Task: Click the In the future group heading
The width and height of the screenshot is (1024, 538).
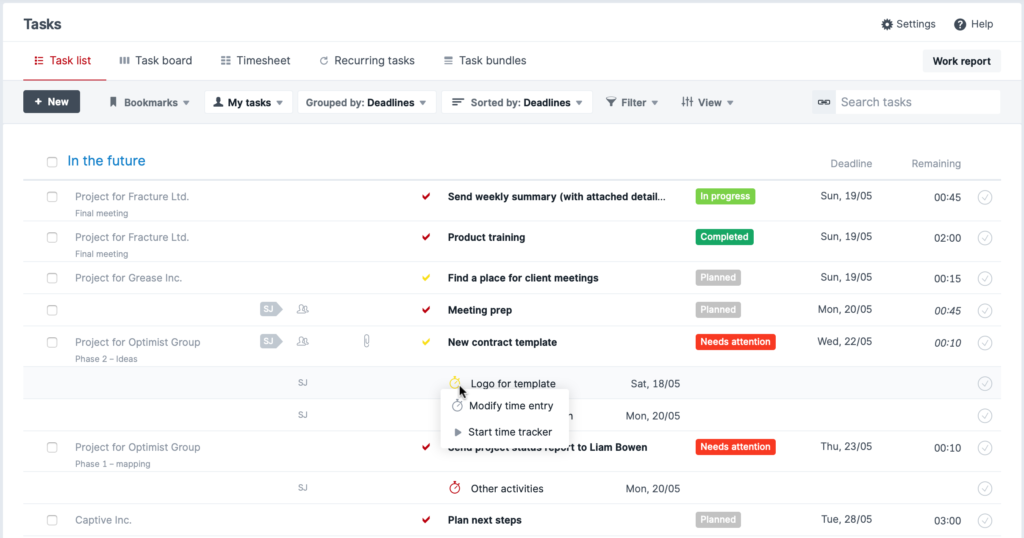Action: pos(106,161)
